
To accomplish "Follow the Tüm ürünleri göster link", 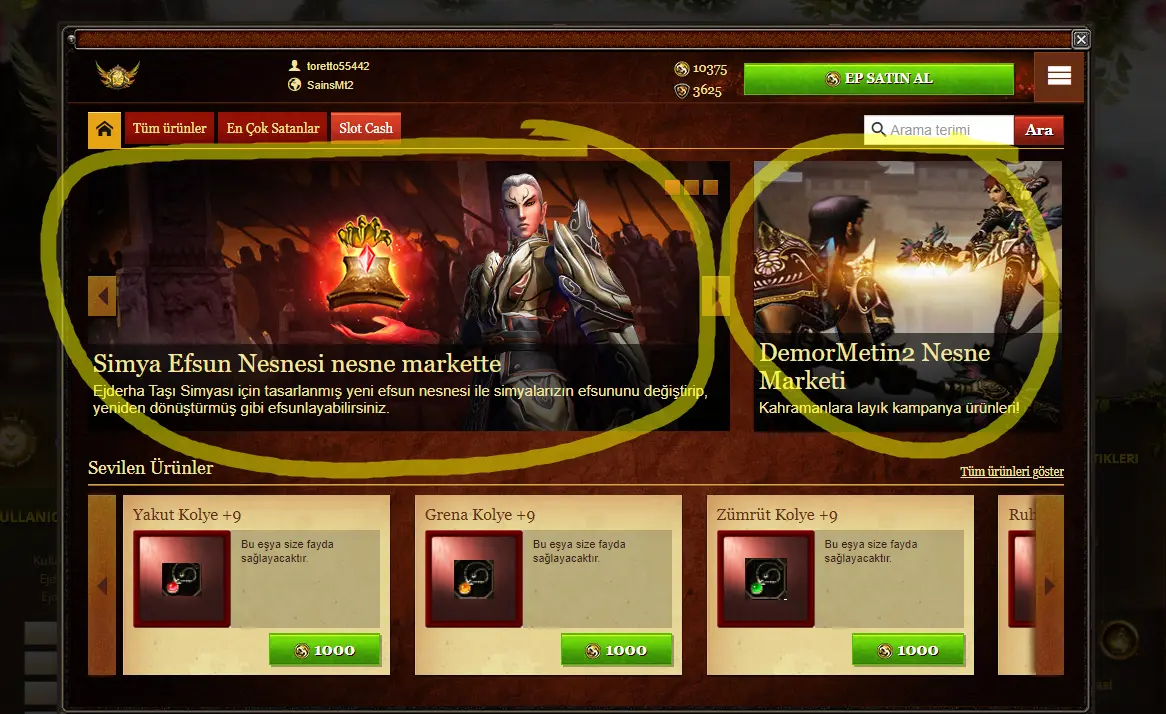I will pos(1011,472).
